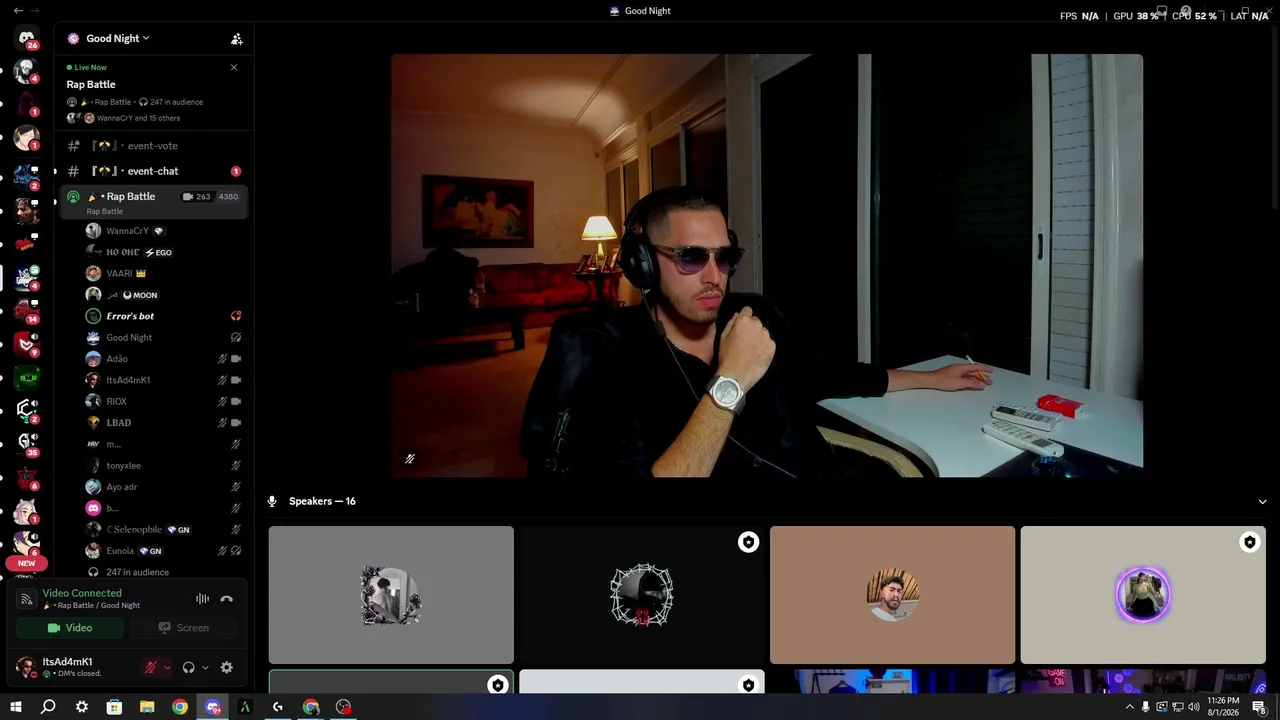Select the tan speaker tile with bearded man
Screen dimensions: 1280x720
[893, 595]
